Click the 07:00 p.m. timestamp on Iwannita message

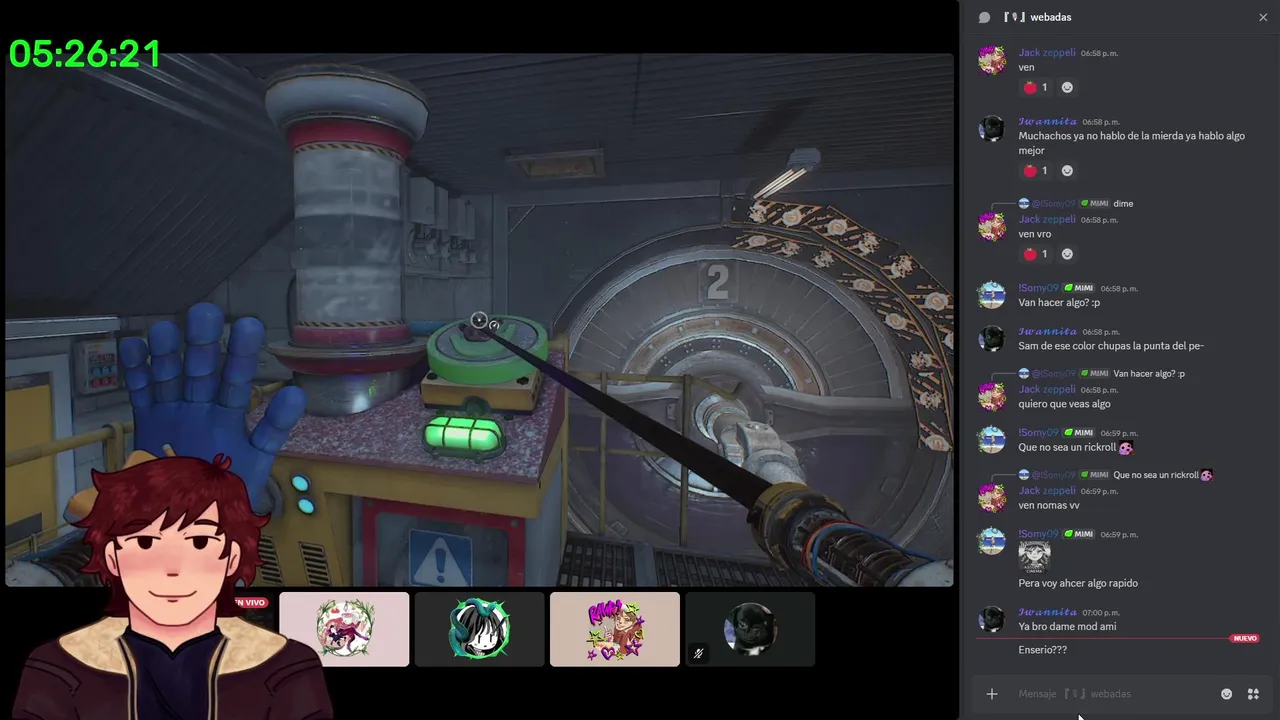[x=1101, y=613]
